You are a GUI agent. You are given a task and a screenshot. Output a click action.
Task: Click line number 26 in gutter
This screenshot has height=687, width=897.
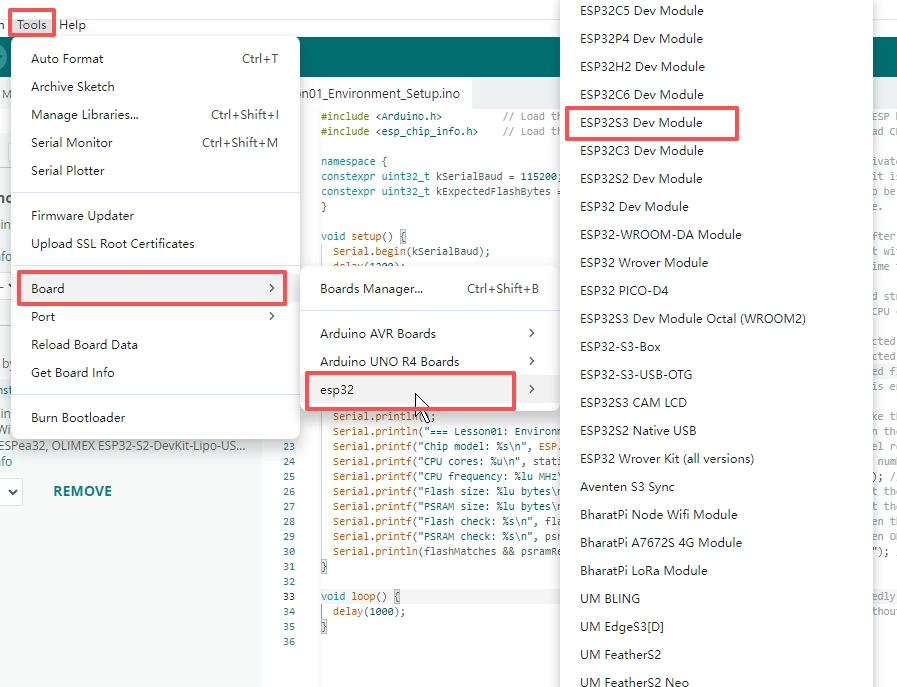pos(289,491)
